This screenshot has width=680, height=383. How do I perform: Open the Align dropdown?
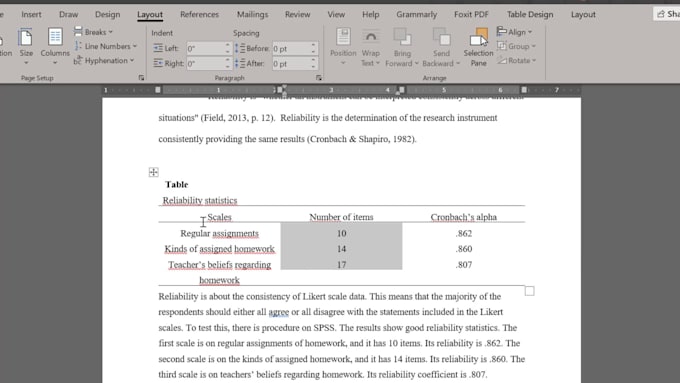pyautogui.click(x=515, y=32)
